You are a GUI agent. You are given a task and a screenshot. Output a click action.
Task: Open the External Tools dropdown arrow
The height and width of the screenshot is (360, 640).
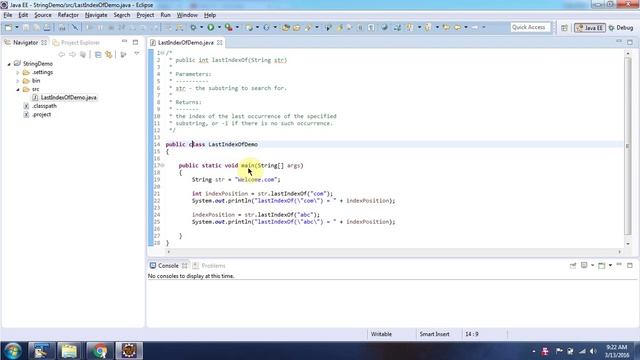(237, 27)
